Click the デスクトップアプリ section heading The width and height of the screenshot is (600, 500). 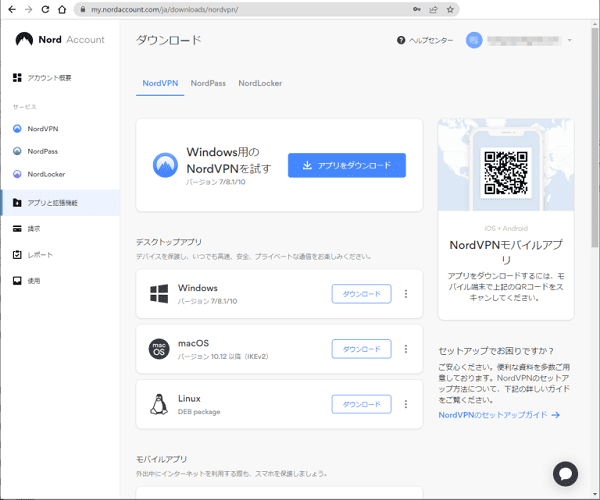tap(169, 242)
